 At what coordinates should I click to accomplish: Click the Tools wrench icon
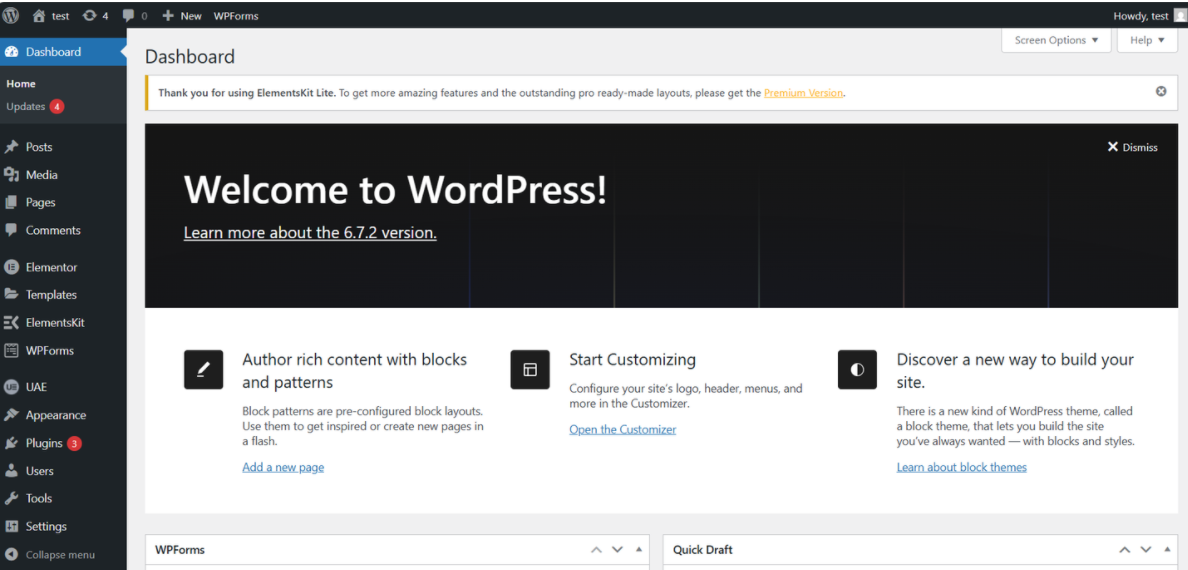pyautogui.click(x=11, y=499)
